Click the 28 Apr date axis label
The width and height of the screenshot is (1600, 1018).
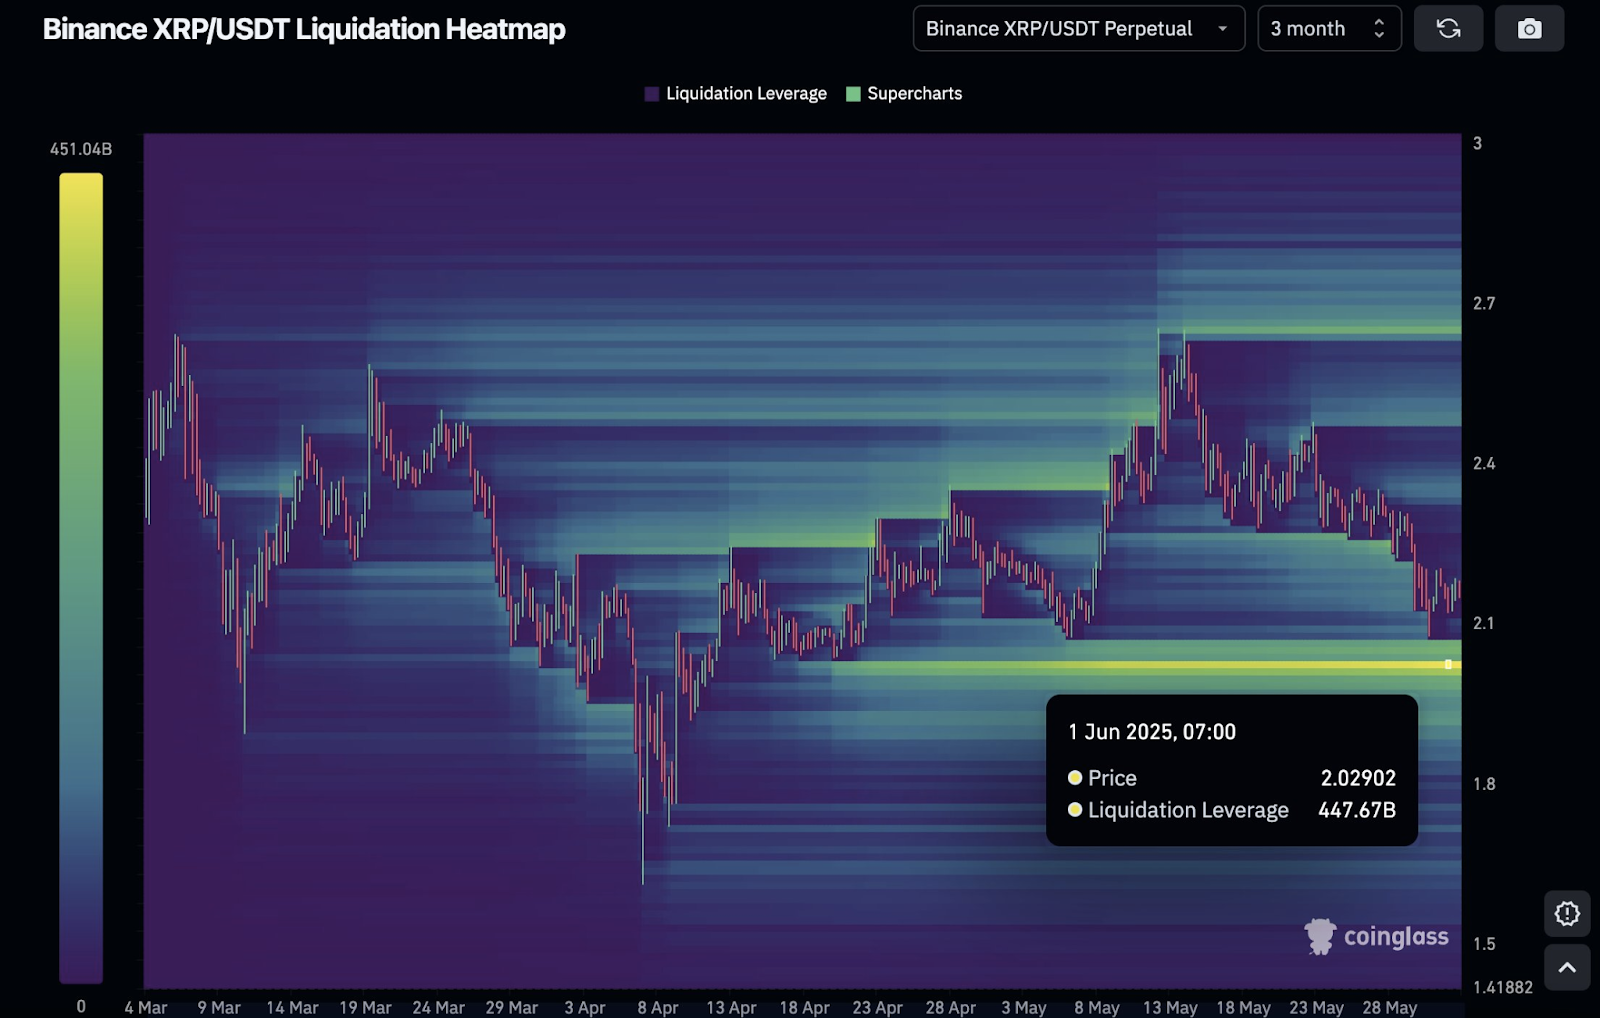coord(950,1007)
